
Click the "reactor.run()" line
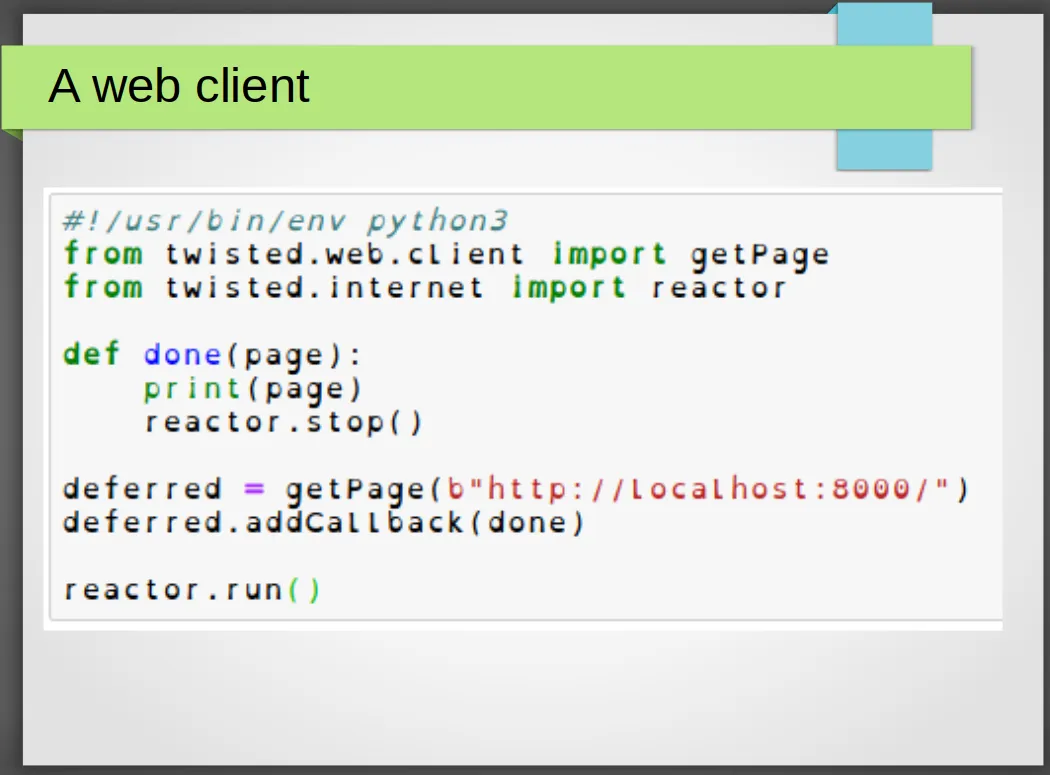coord(192,590)
